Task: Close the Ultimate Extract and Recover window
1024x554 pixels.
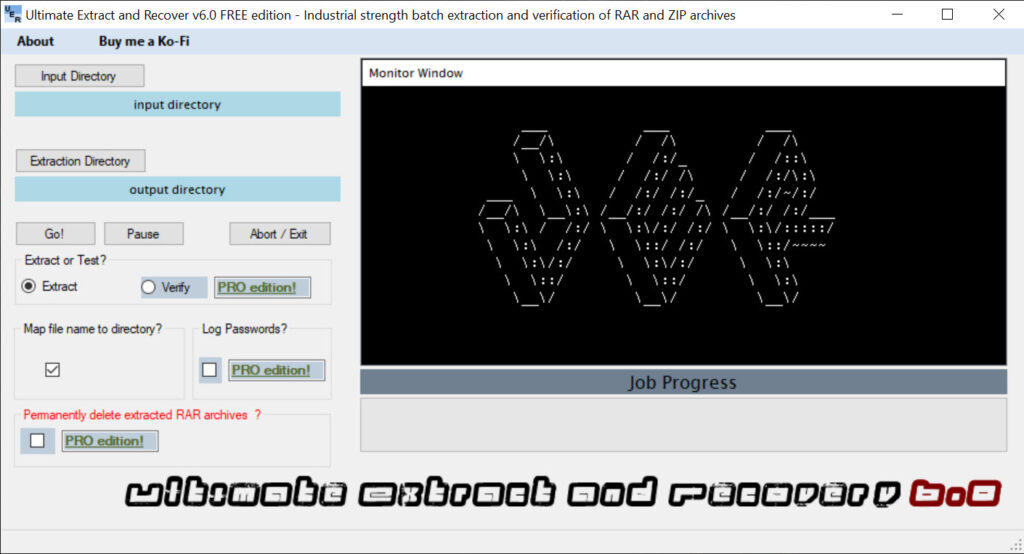Action: 999,14
